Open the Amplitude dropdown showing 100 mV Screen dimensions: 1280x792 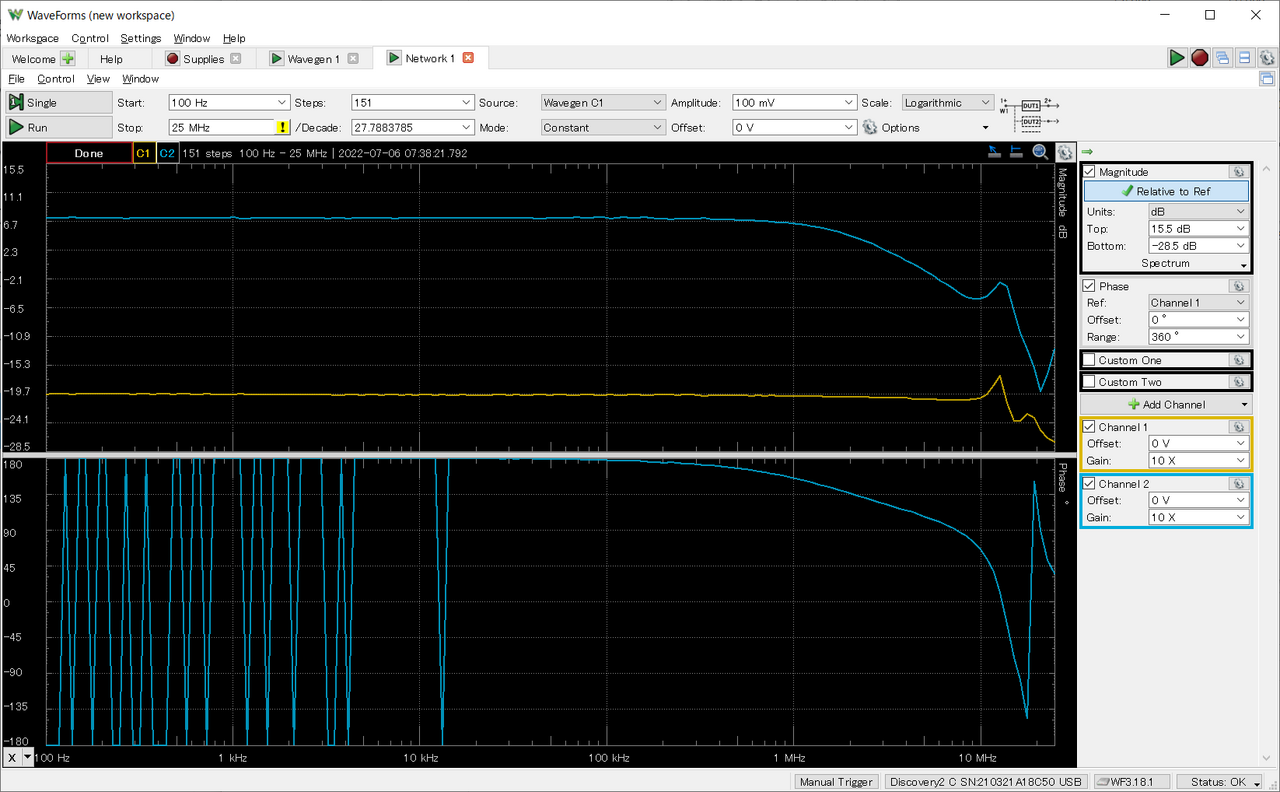coord(795,103)
